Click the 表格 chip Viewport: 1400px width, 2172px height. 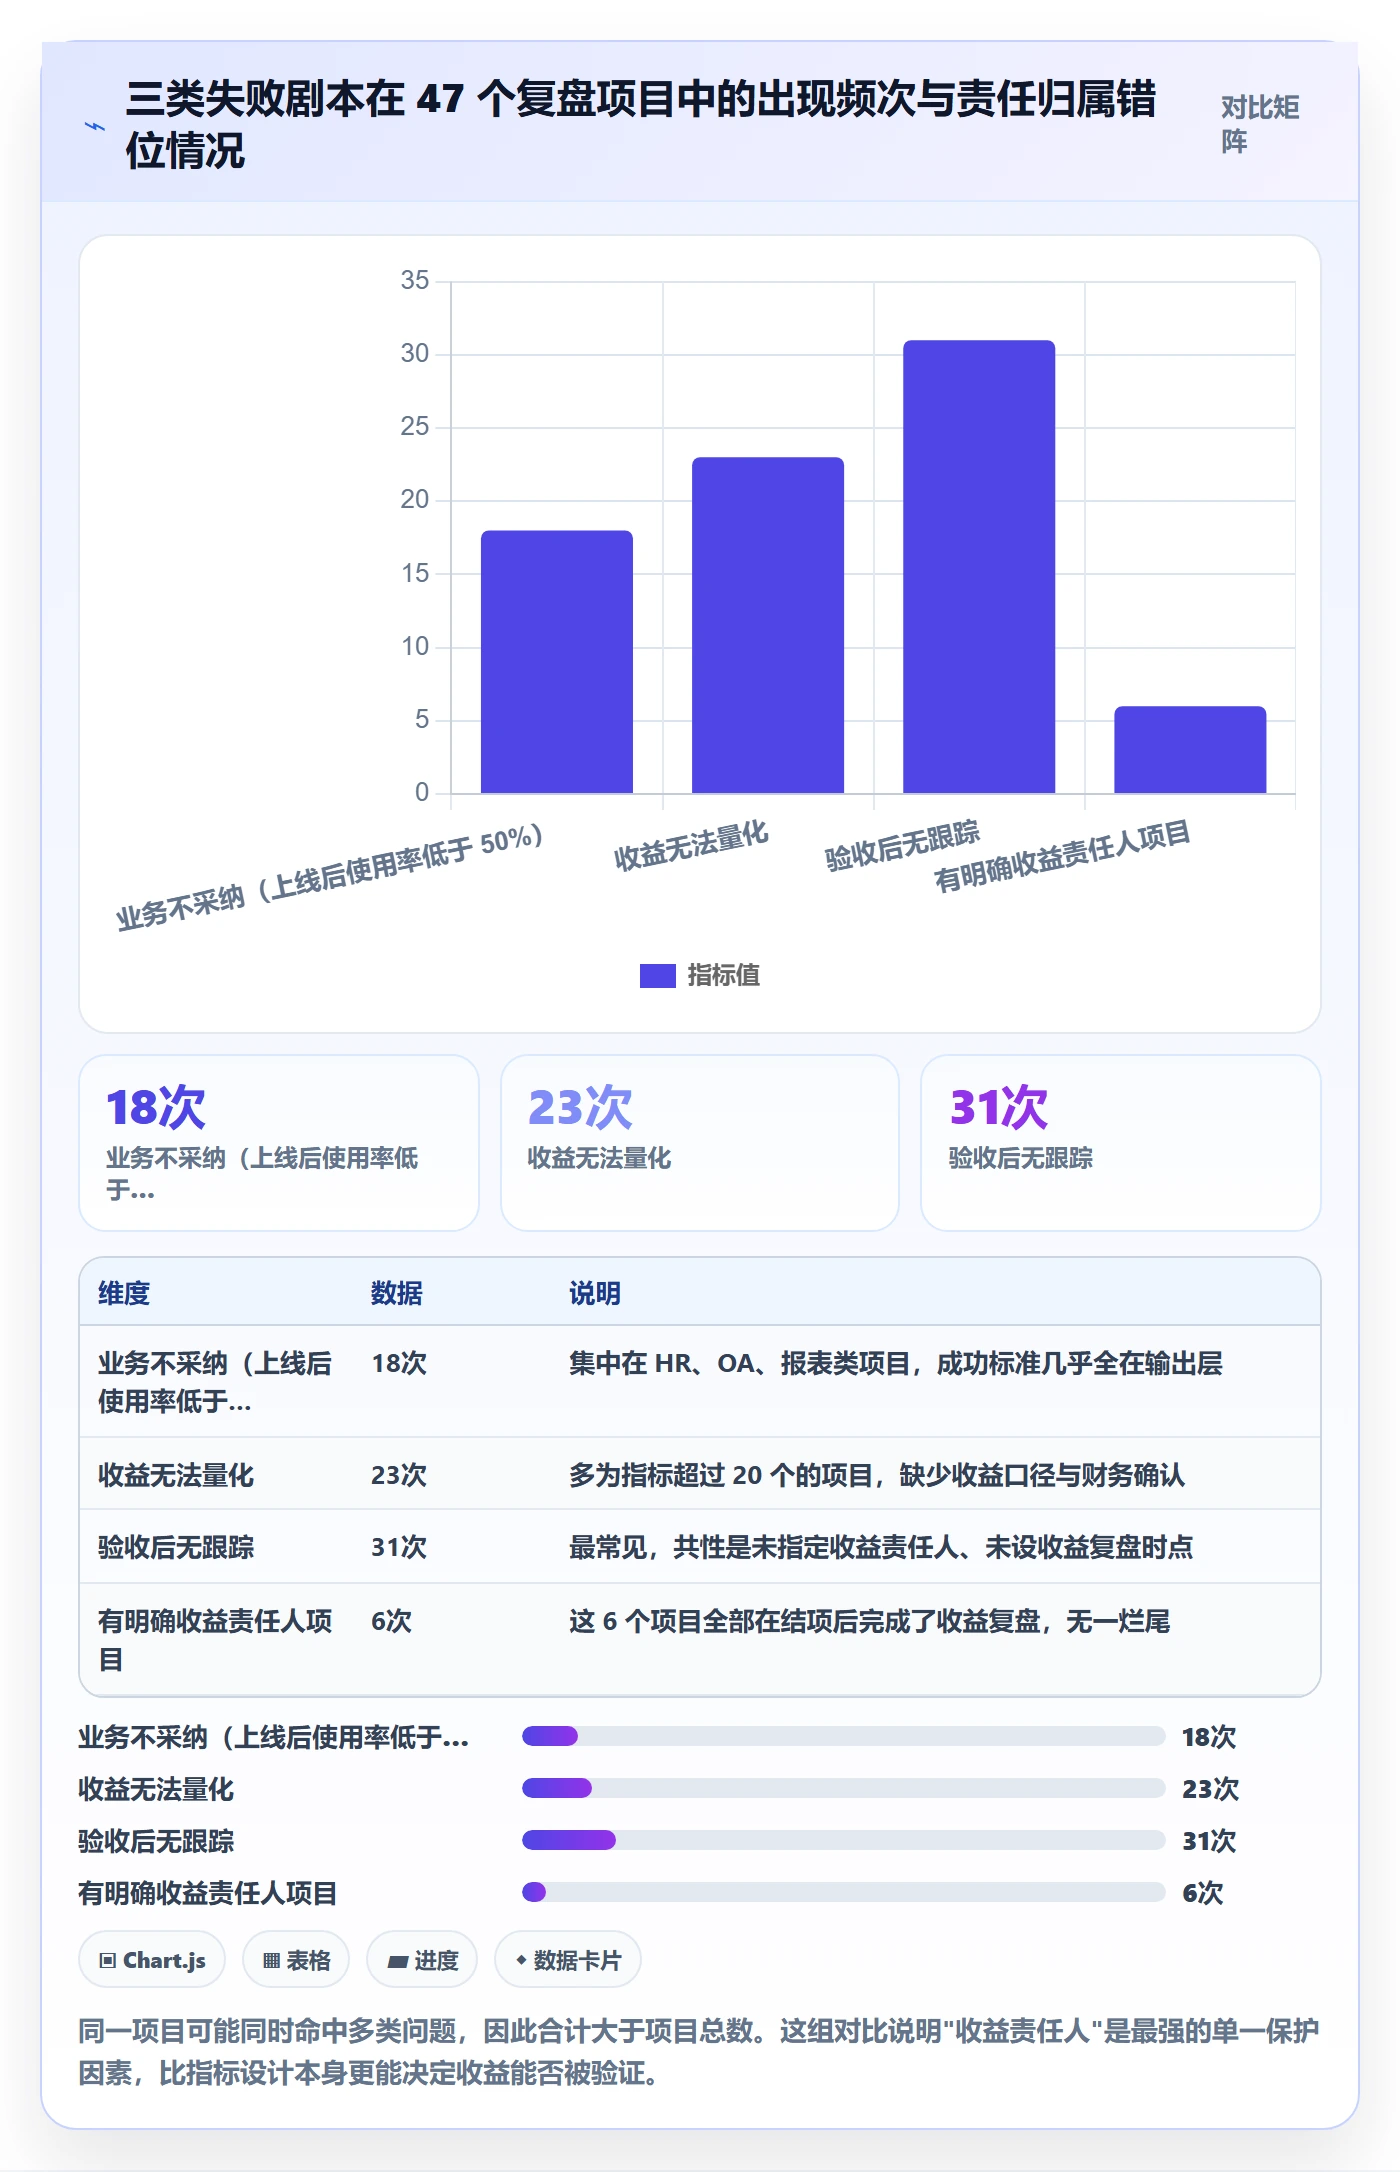(296, 1960)
